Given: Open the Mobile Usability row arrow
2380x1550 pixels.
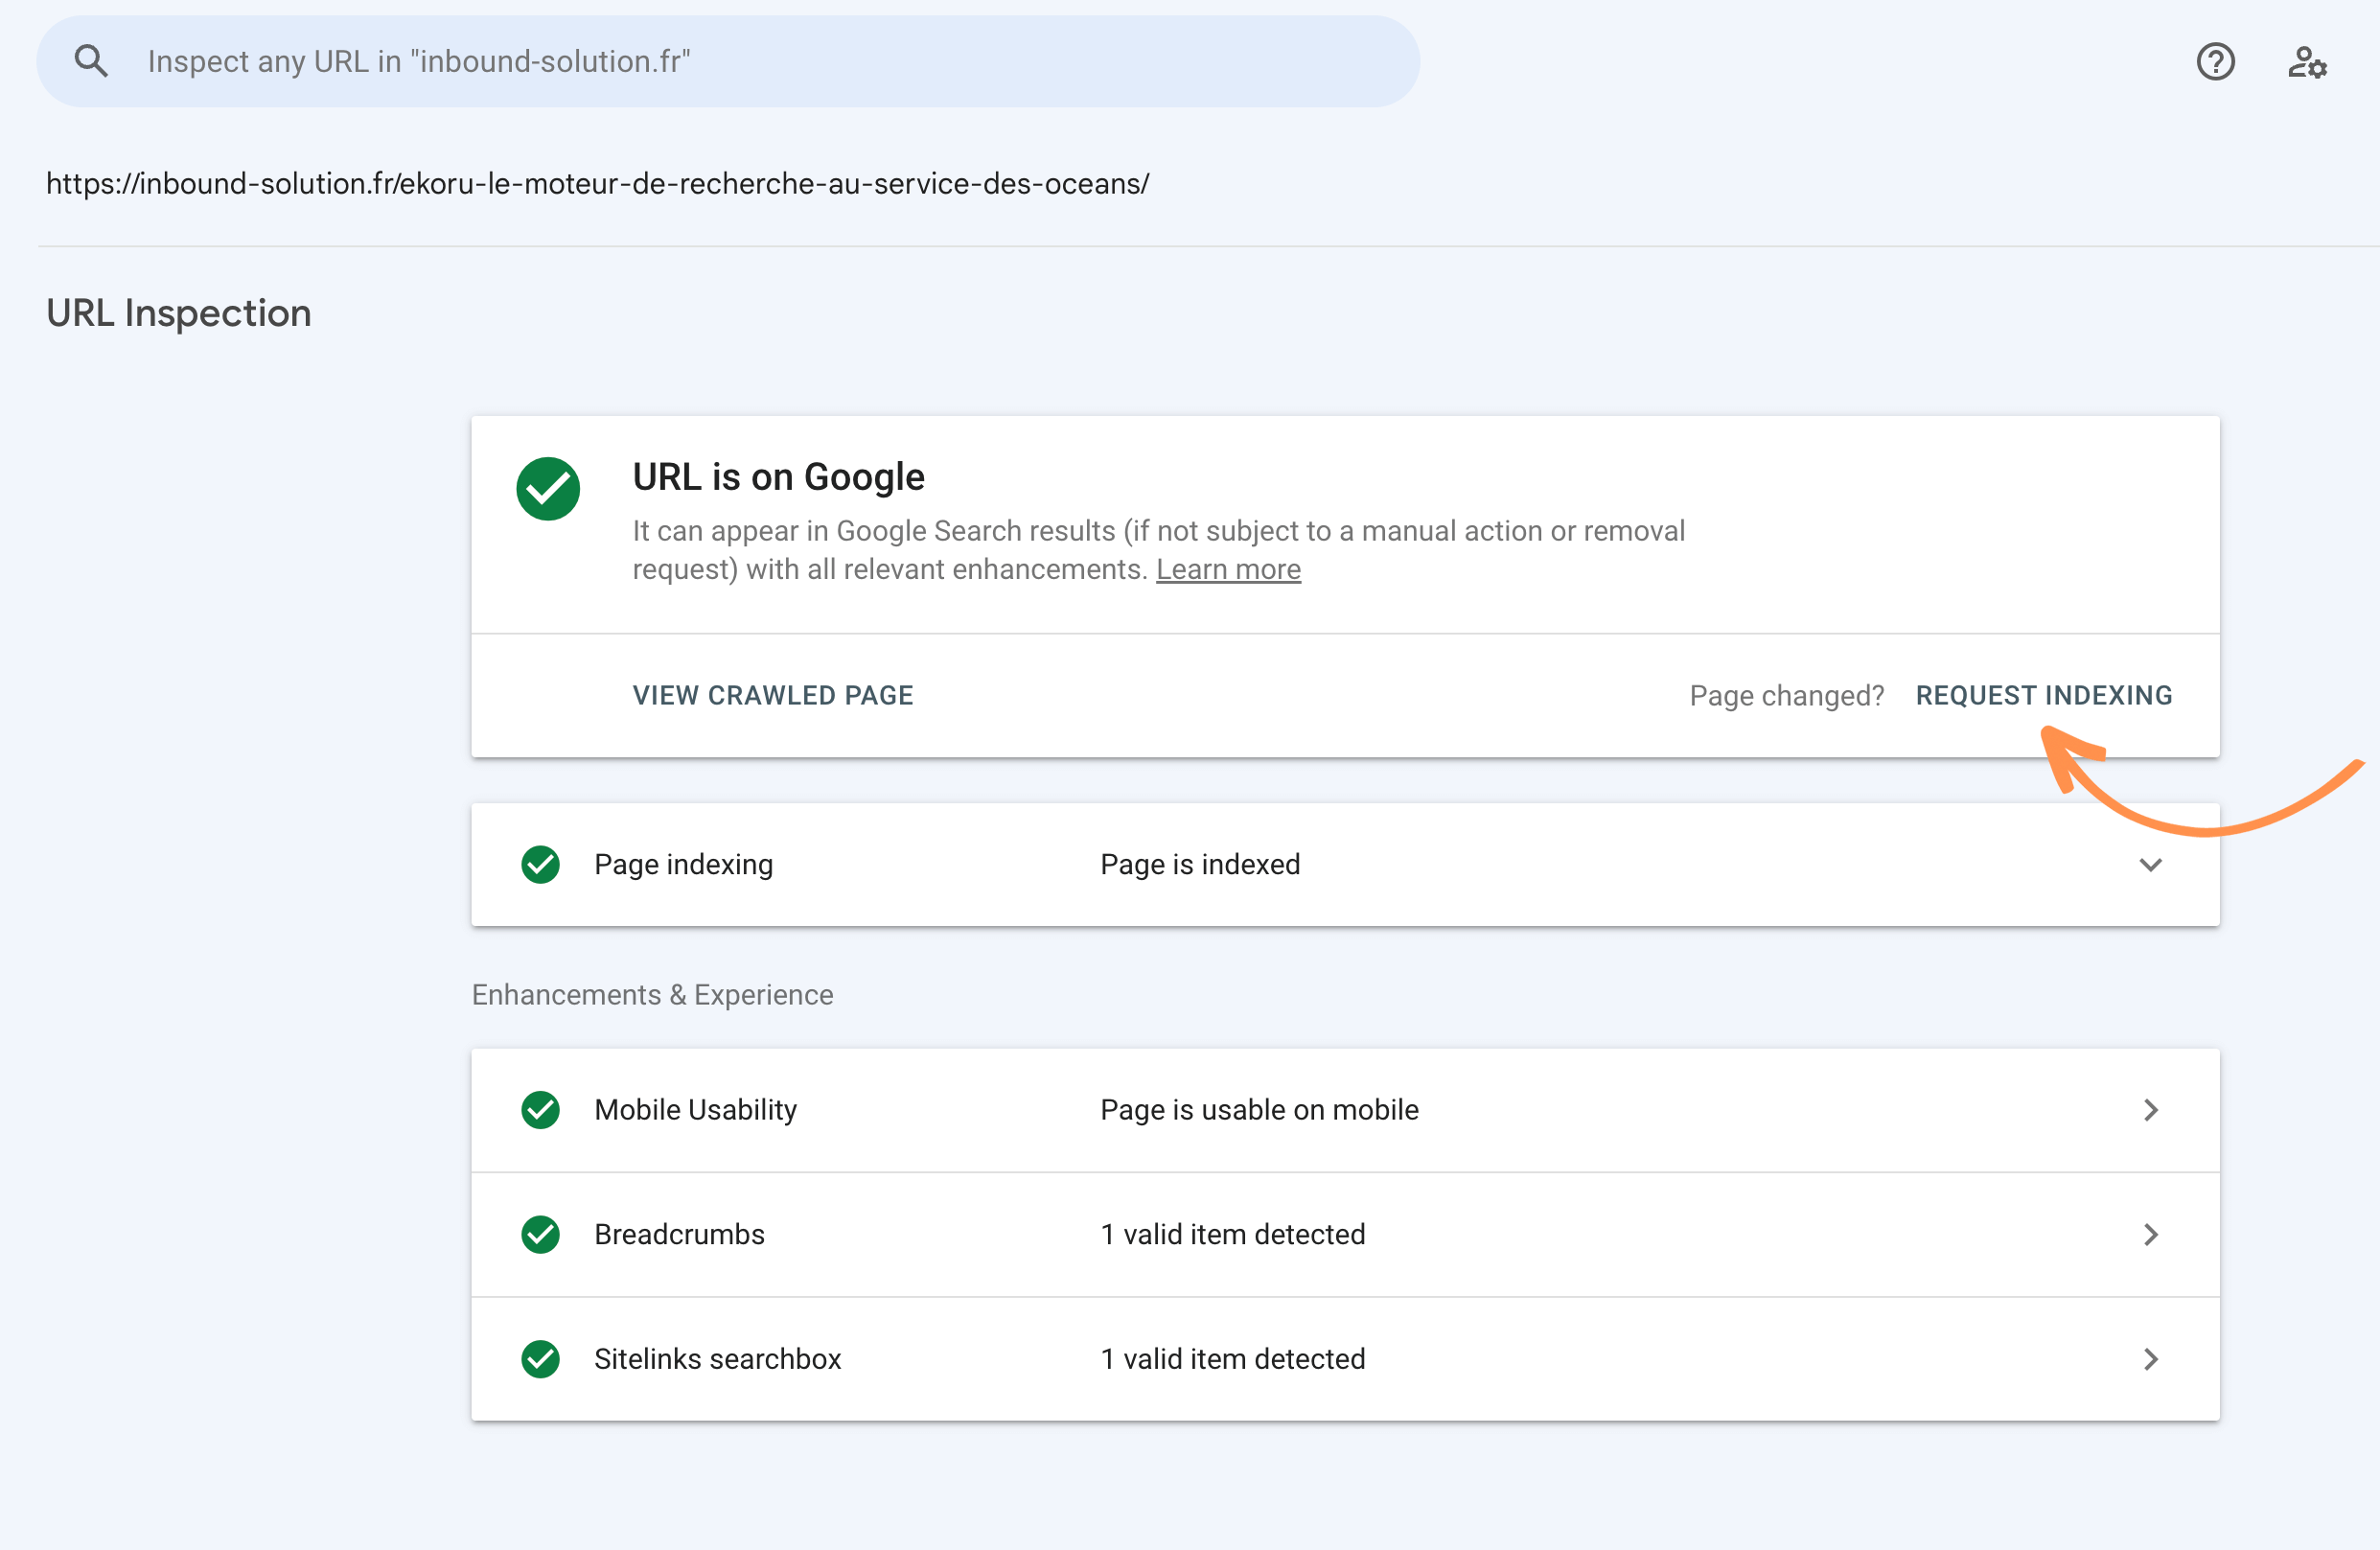Looking at the screenshot, I should (2151, 1110).
